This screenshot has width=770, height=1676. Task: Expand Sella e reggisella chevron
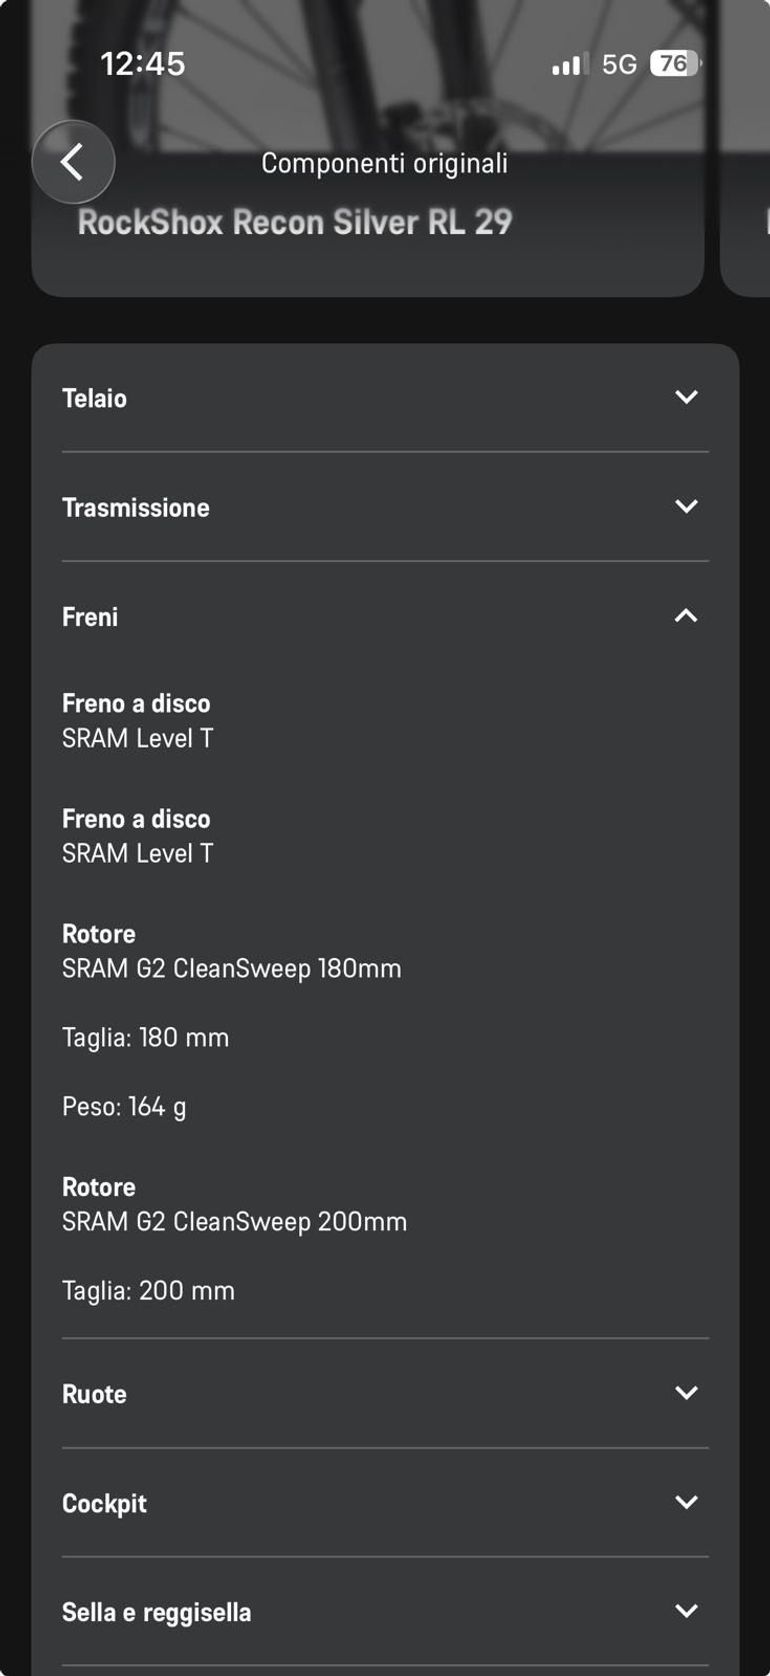click(x=686, y=1611)
